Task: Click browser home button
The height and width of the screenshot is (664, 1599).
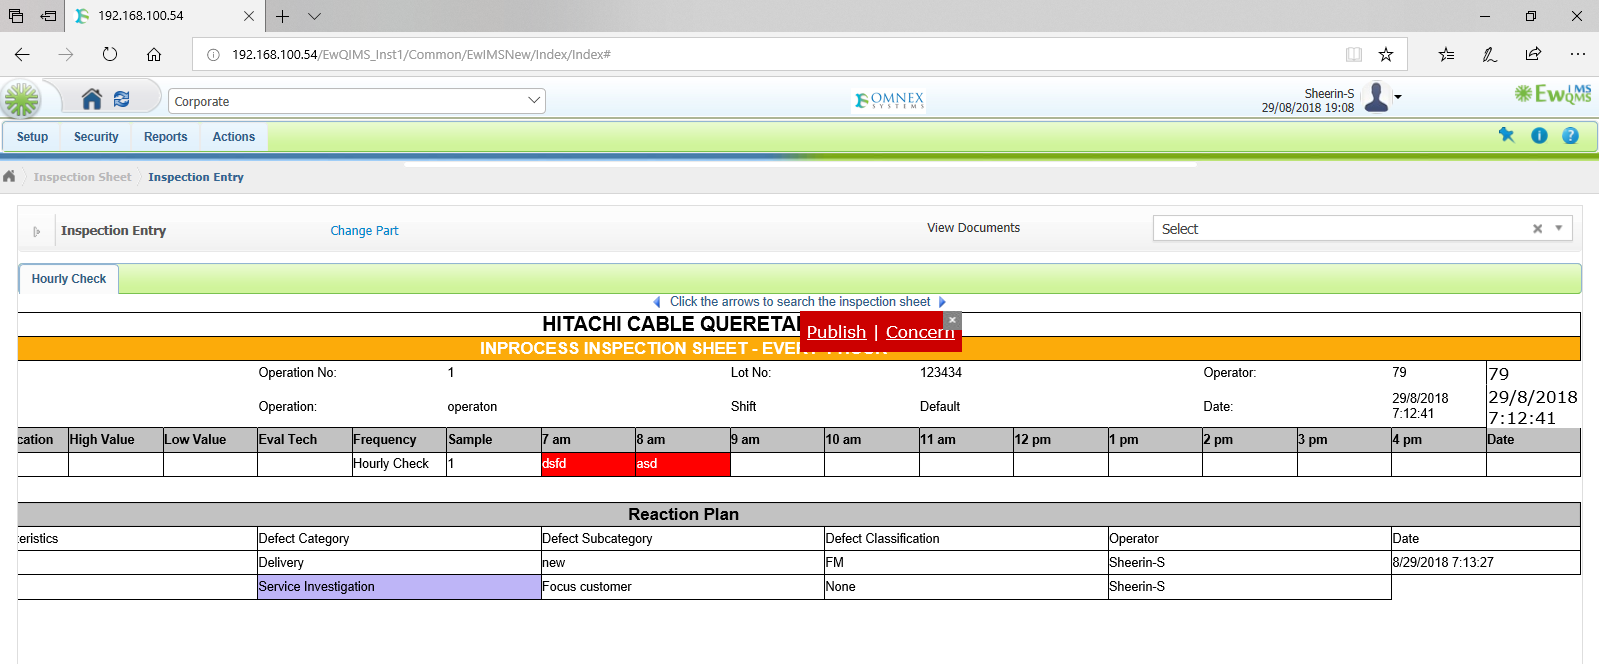Action: click(x=154, y=54)
